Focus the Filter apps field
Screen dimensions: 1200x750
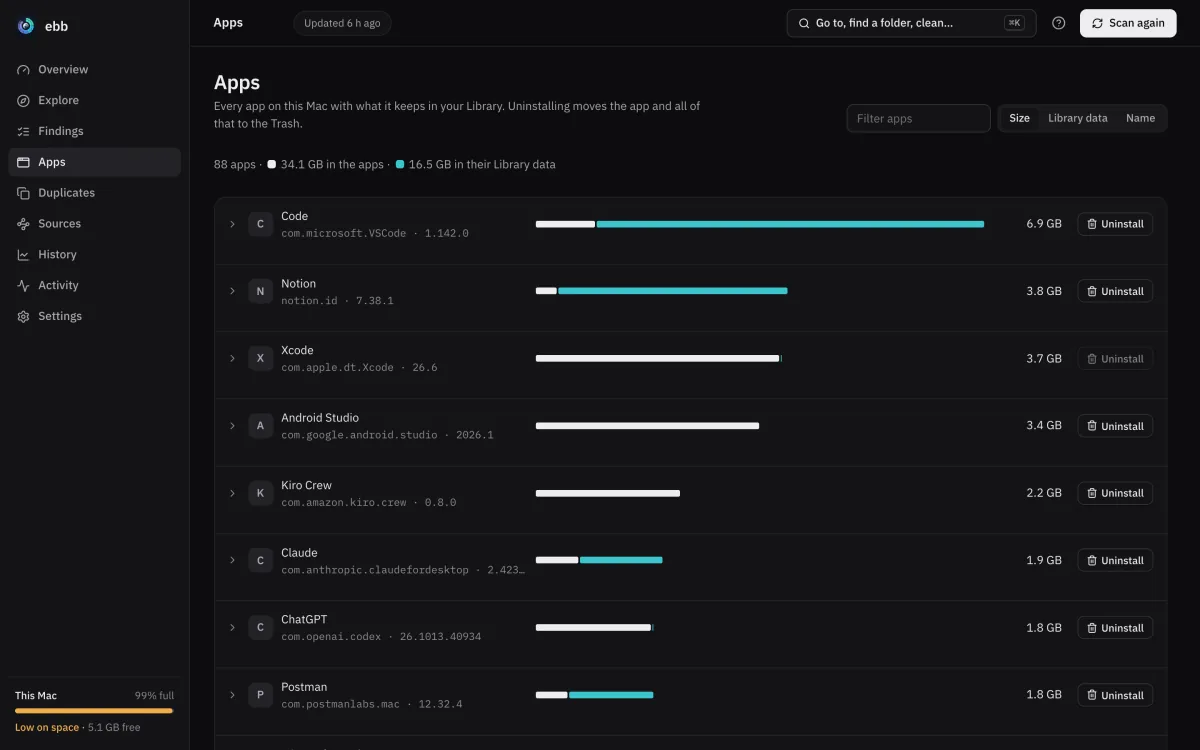click(918, 118)
